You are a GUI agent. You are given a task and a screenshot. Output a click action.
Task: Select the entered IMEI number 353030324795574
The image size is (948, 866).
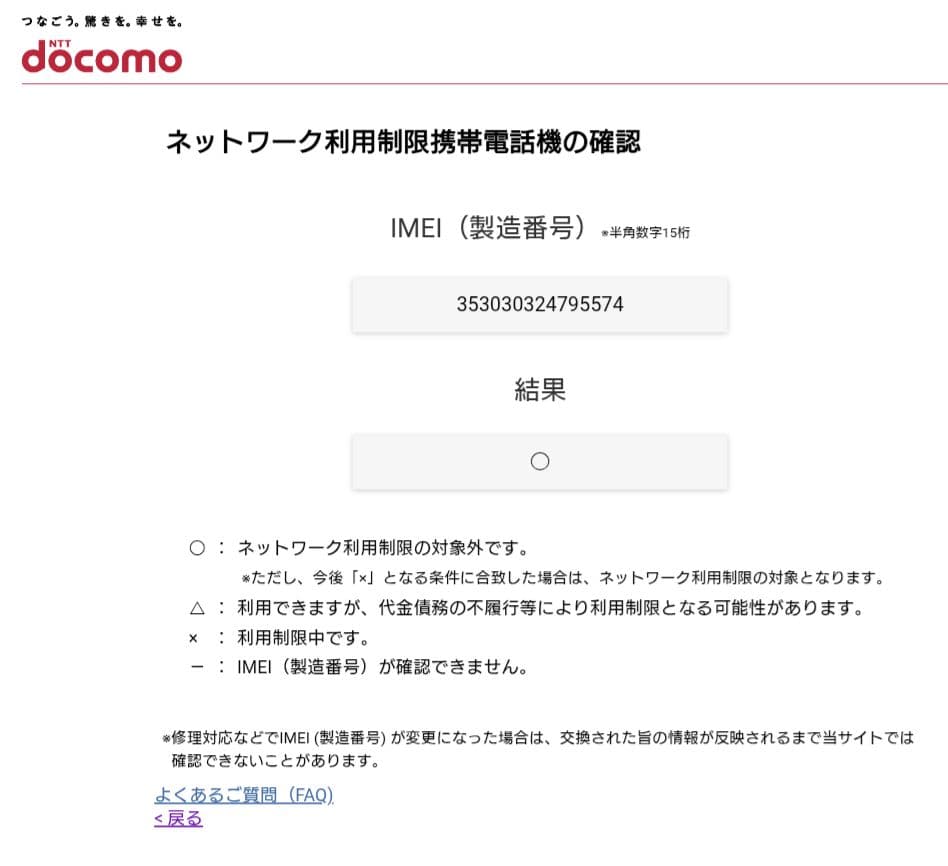coord(540,304)
